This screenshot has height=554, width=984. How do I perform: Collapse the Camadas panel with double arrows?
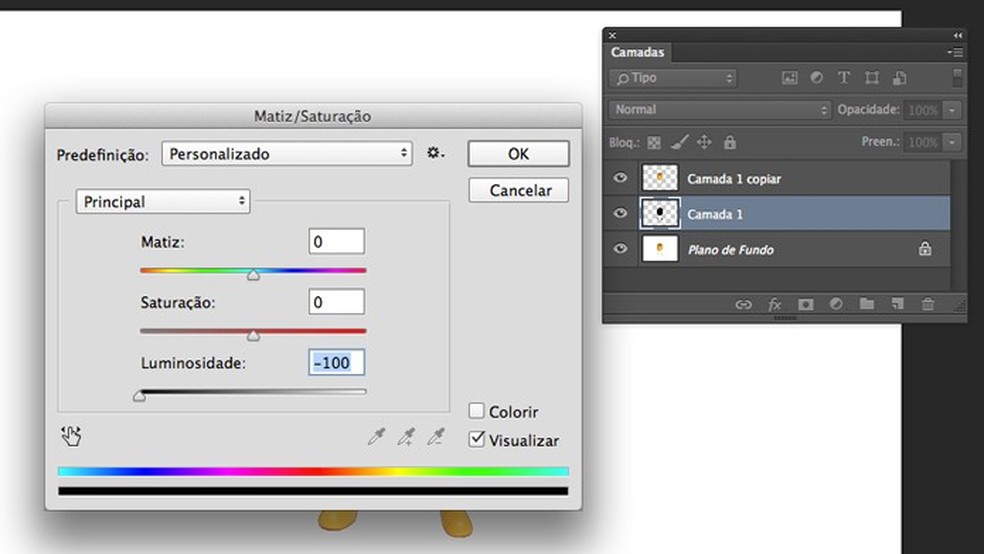(x=958, y=35)
